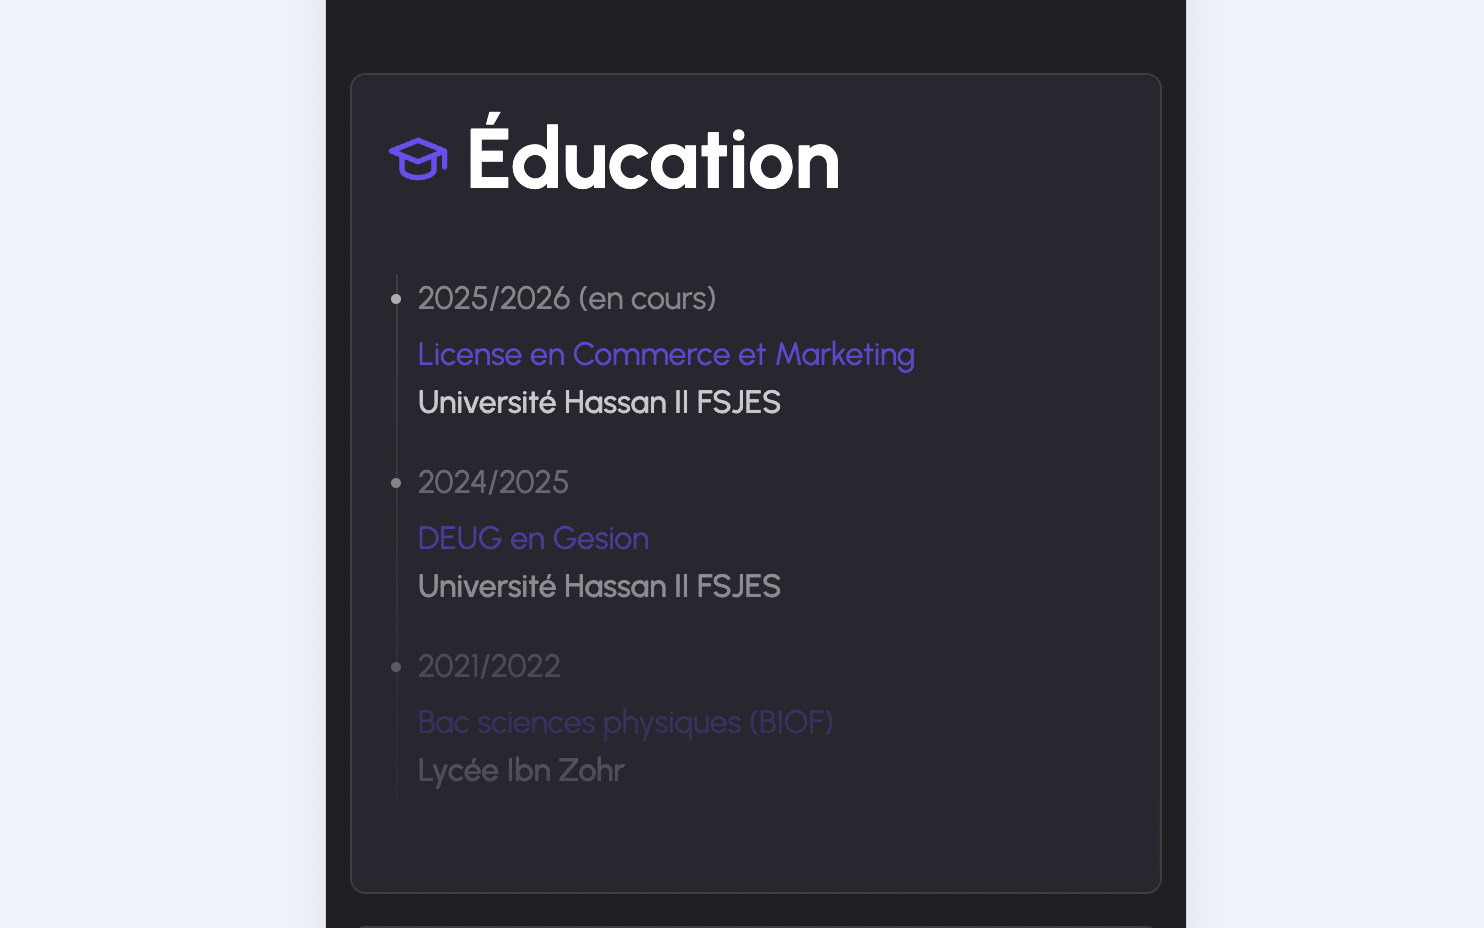This screenshot has height=928, width=1484.
Task: Click the graduation cap icon
Action: pos(418,159)
